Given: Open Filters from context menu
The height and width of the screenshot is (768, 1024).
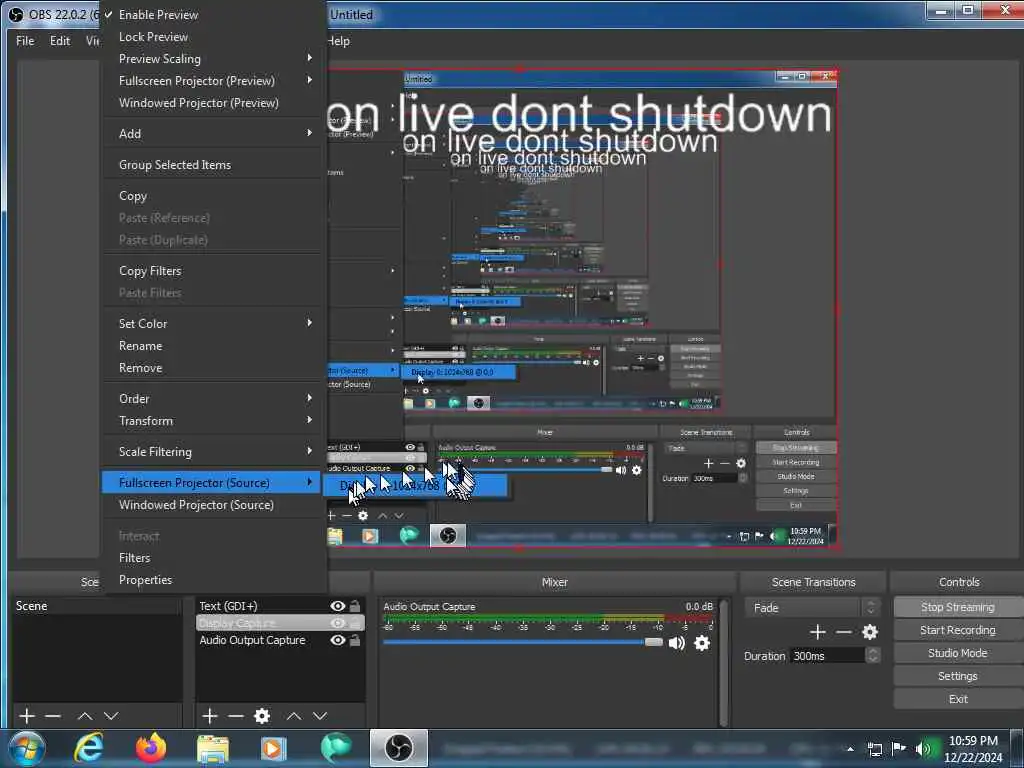Looking at the screenshot, I should click(x=214, y=558).
